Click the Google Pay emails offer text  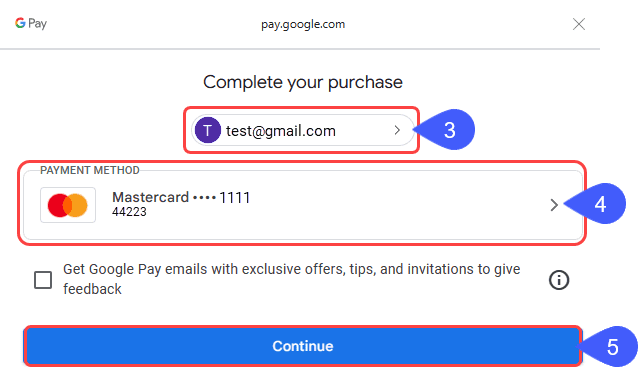tap(291, 279)
